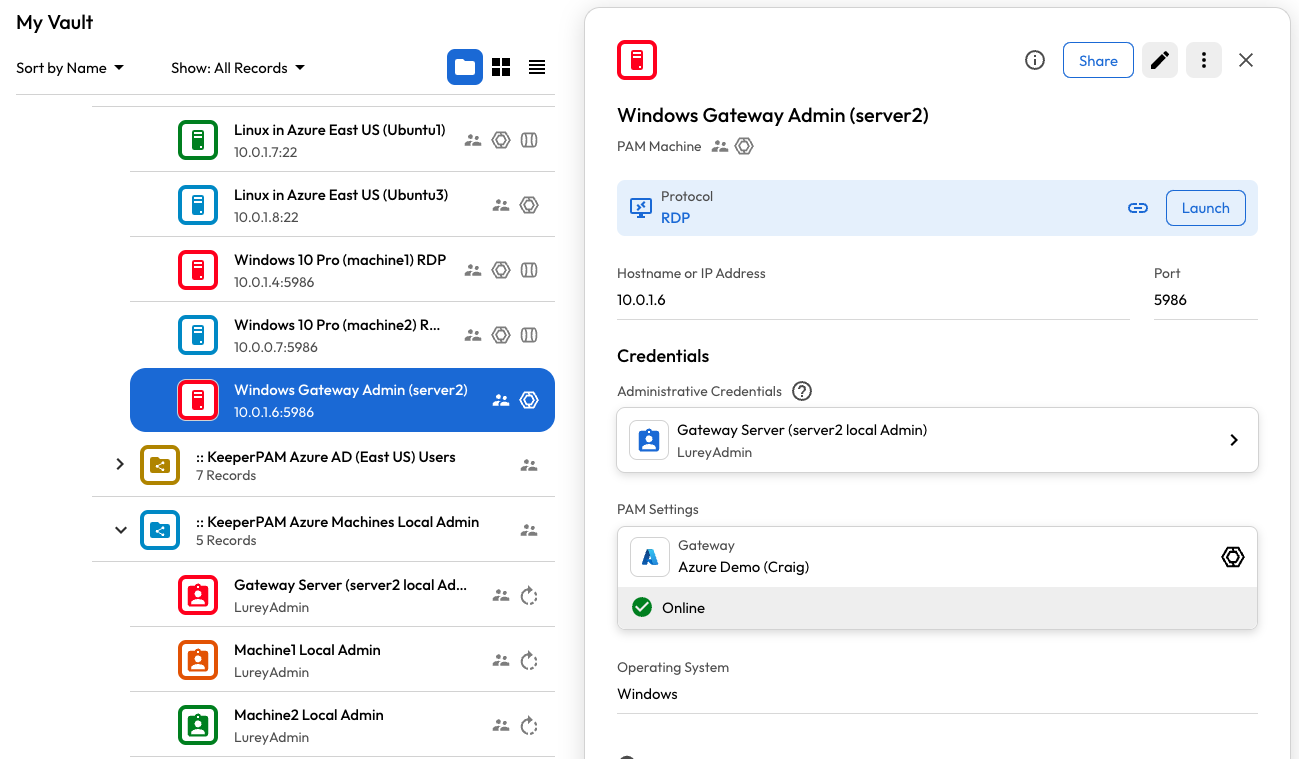Click help icon beside Administrative Credentials
Screen dimensions: 1299x759
pos(801,391)
